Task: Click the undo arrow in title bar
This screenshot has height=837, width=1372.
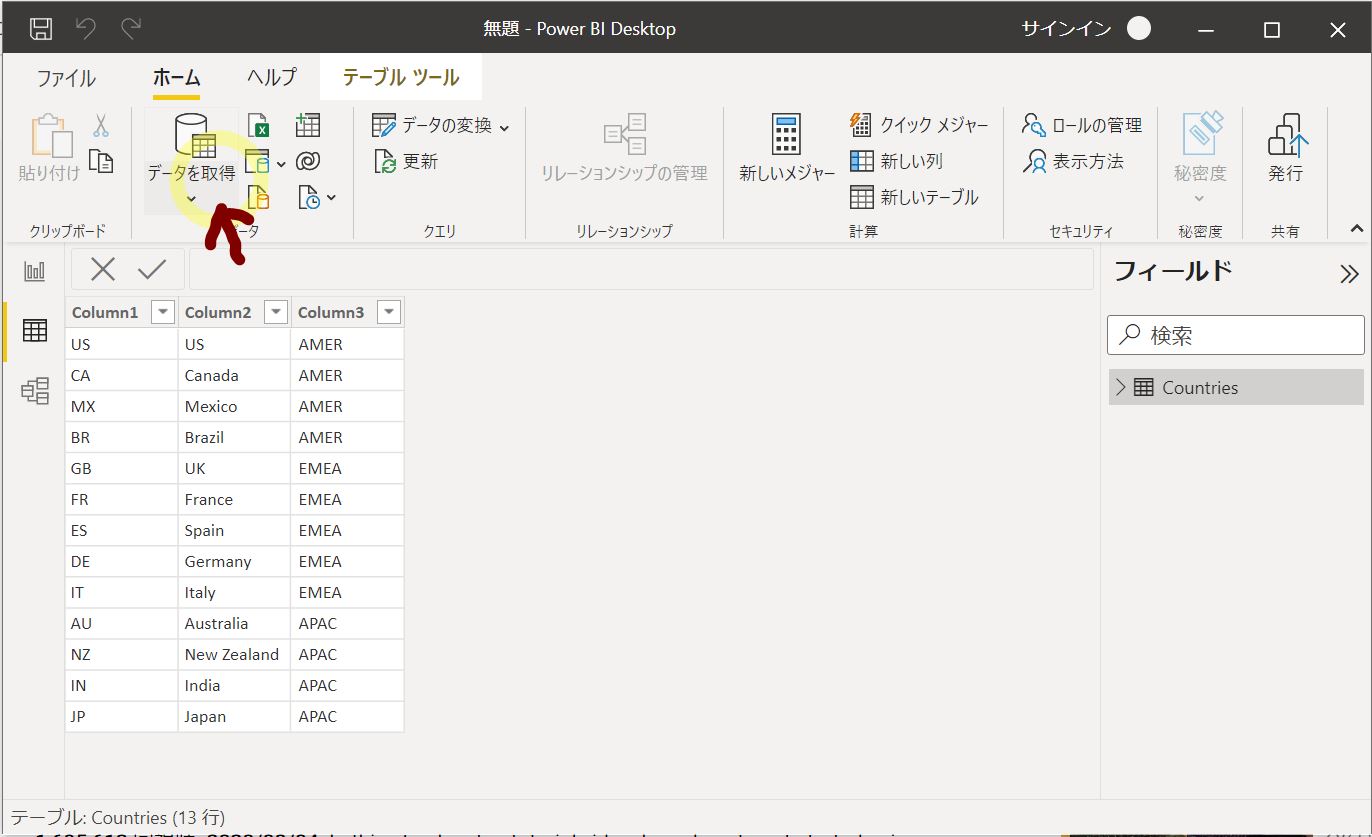Action: (86, 29)
